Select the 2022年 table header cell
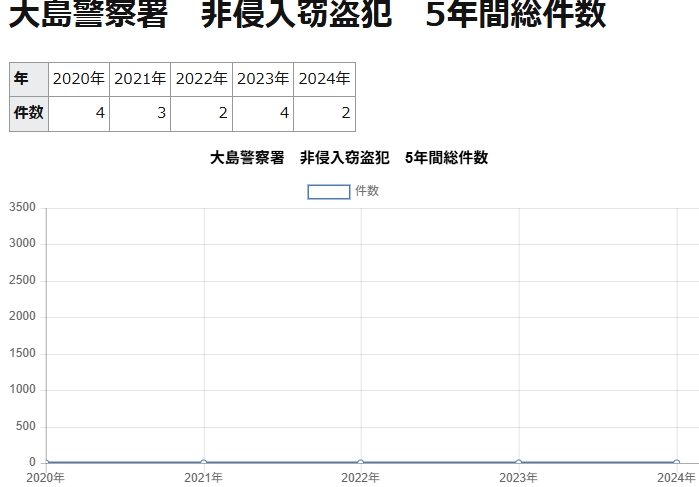 click(x=201, y=79)
